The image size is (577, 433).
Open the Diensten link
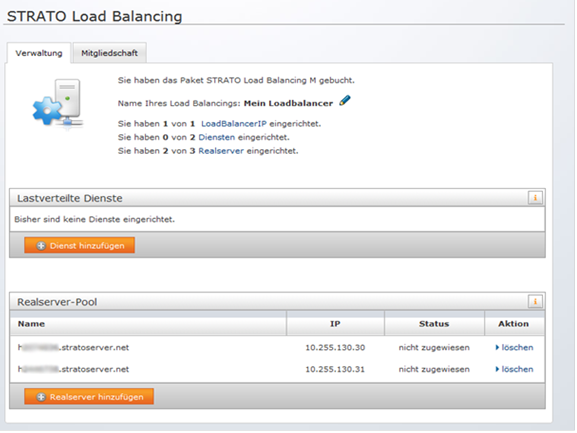pyautogui.click(x=217, y=137)
